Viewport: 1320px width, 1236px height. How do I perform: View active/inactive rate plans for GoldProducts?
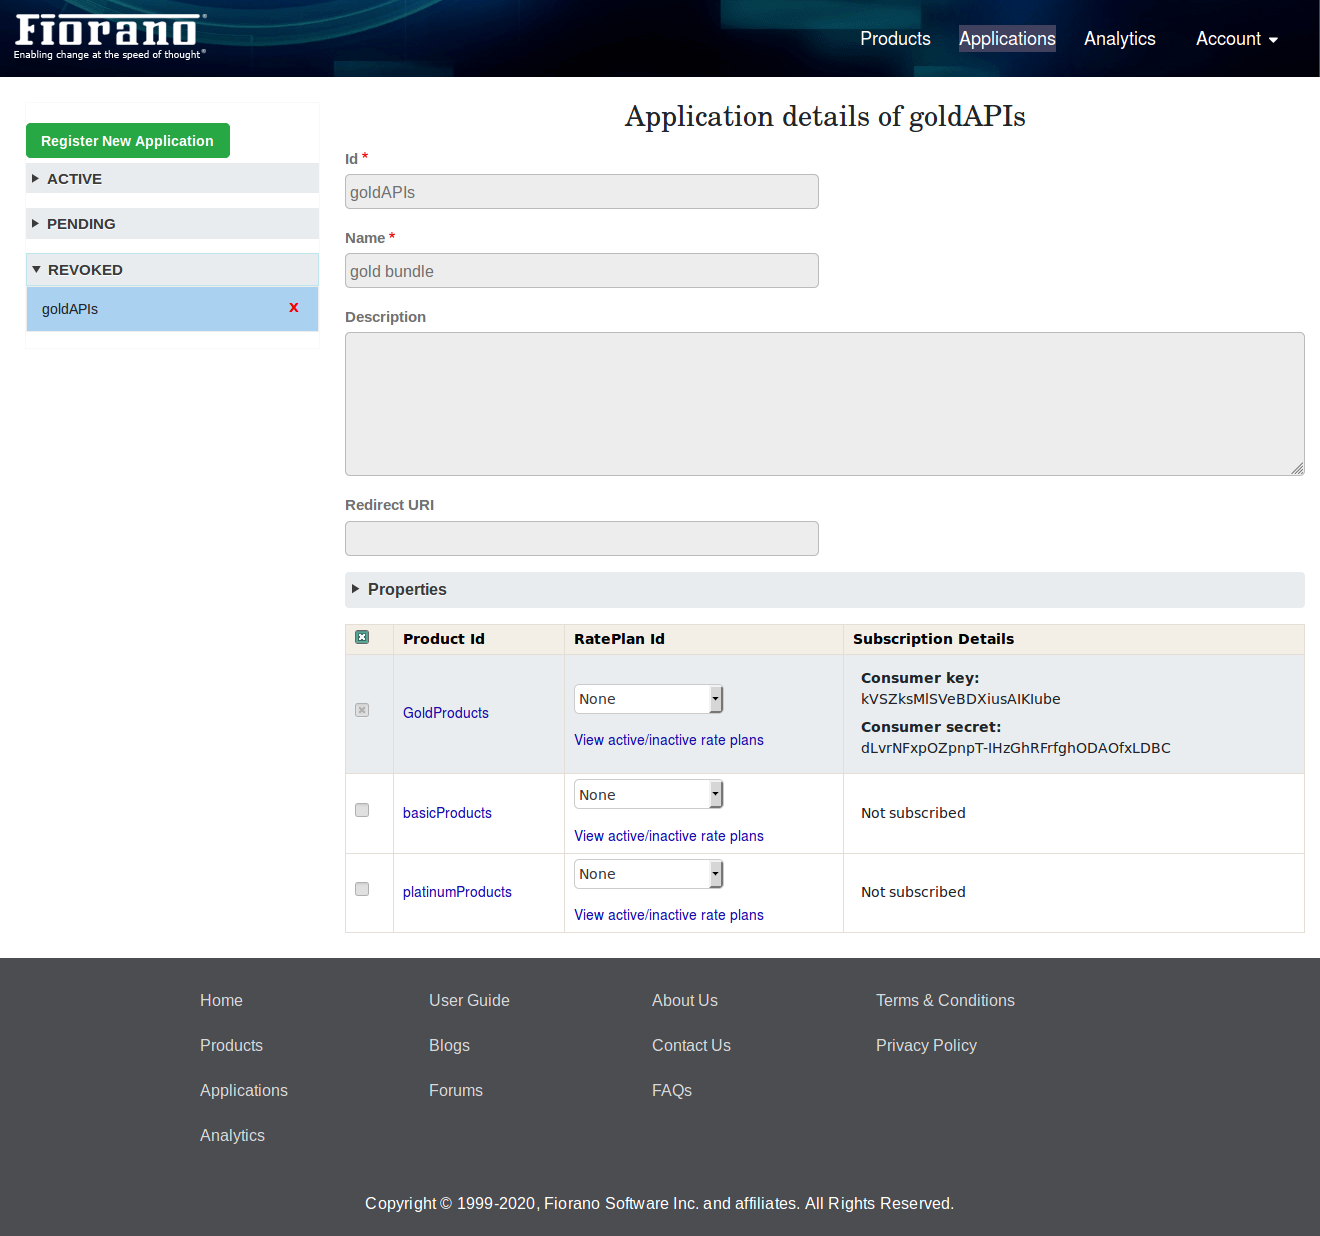coord(669,740)
